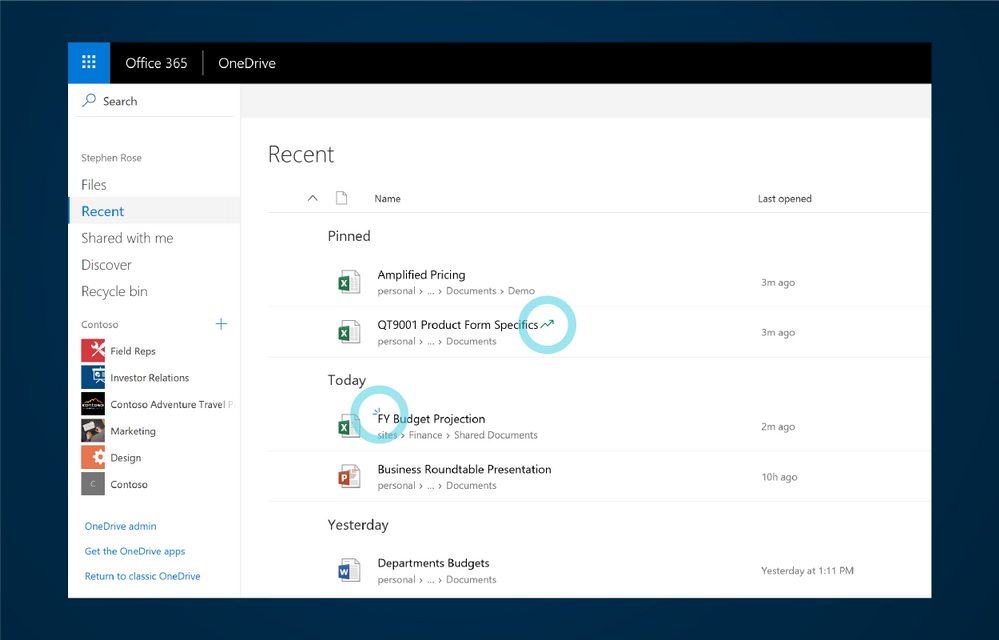Open the Office 365 app launcher

pos(89,63)
